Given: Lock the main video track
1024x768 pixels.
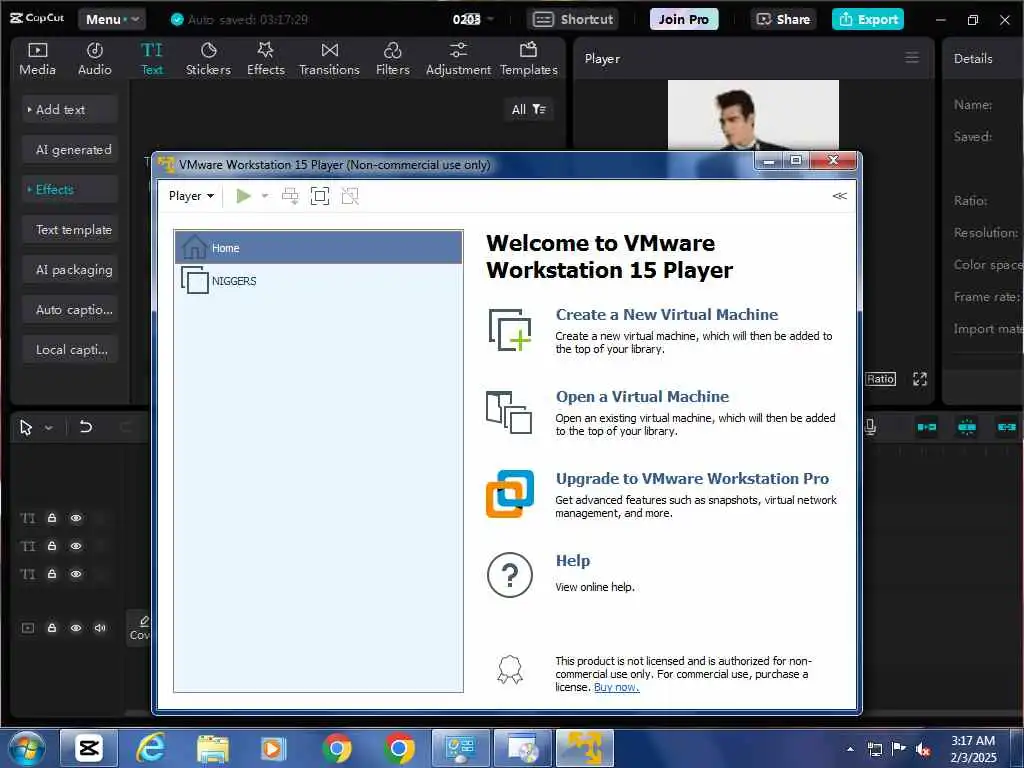Looking at the screenshot, I should tap(52, 628).
